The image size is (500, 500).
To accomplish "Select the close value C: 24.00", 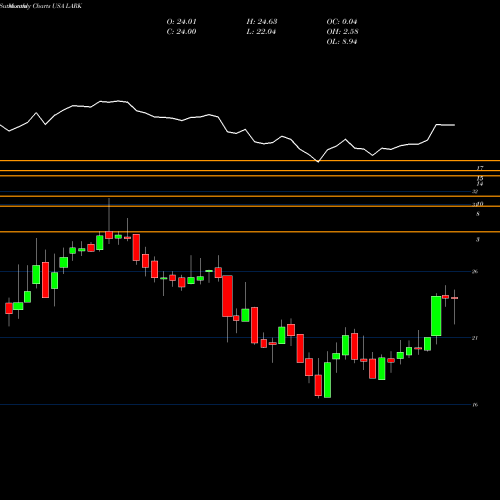I will [181, 32].
